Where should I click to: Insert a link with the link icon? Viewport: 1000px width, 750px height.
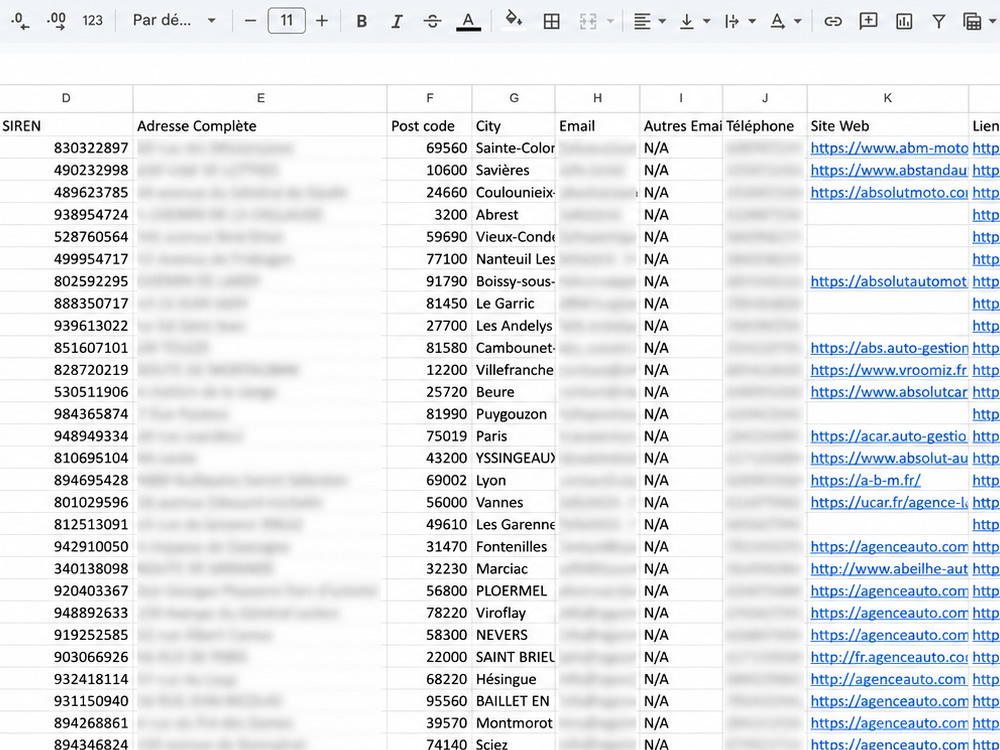[832, 21]
